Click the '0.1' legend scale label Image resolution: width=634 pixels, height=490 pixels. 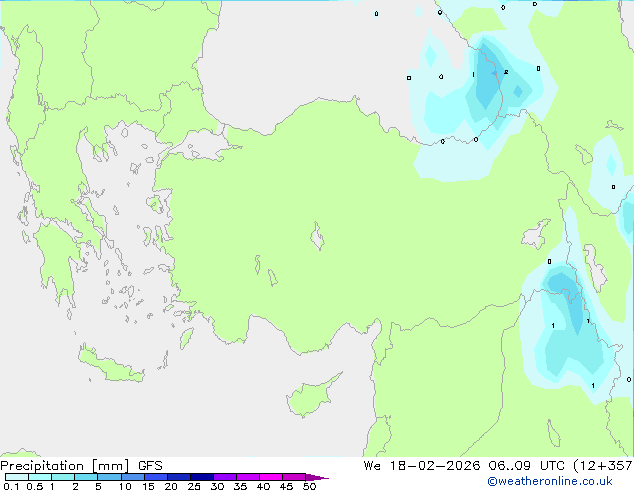pos(11,486)
